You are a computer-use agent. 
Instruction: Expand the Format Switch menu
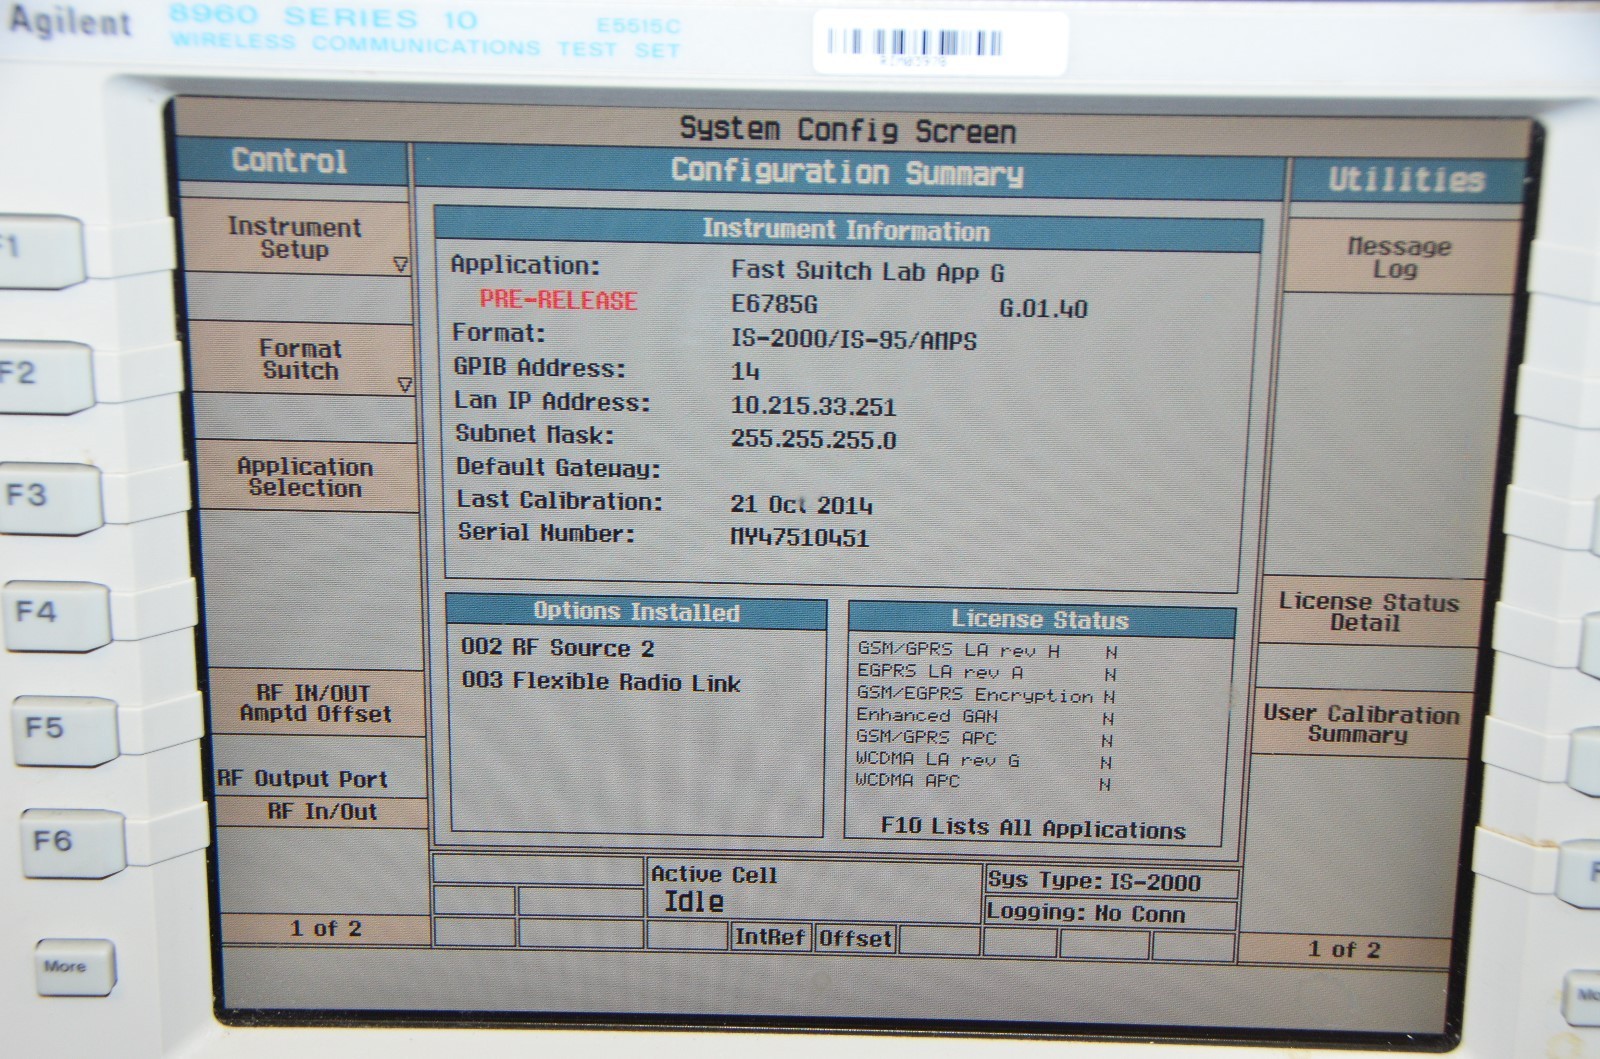(x=301, y=360)
